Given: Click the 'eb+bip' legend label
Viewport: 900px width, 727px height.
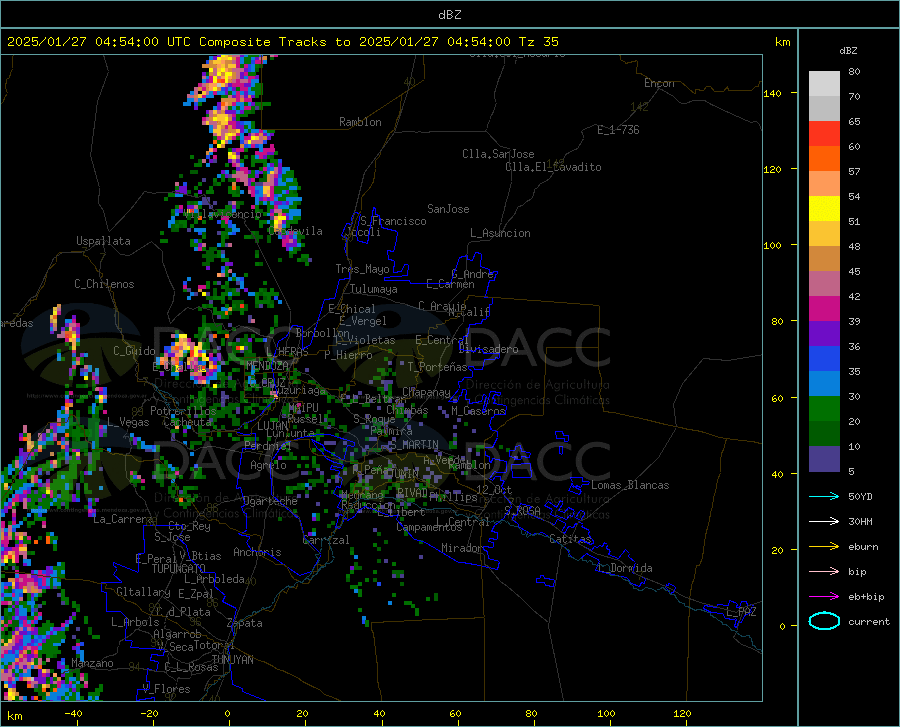Looking at the screenshot, I should pyautogui.click(x=866, y=597).
